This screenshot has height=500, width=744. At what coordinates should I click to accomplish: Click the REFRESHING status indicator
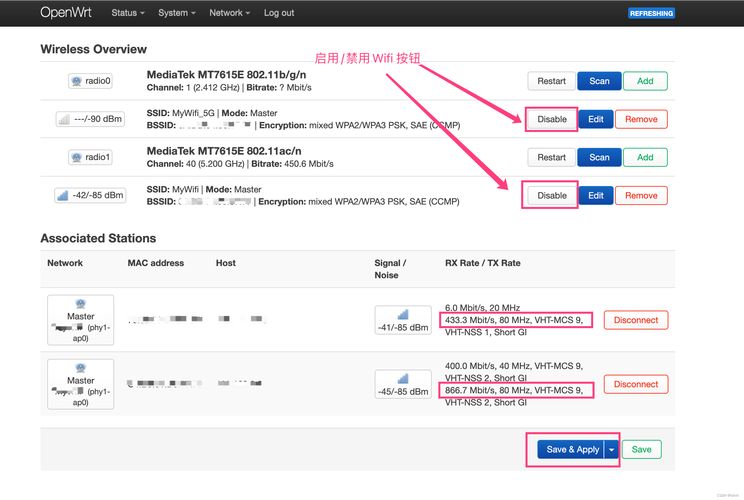651,13
